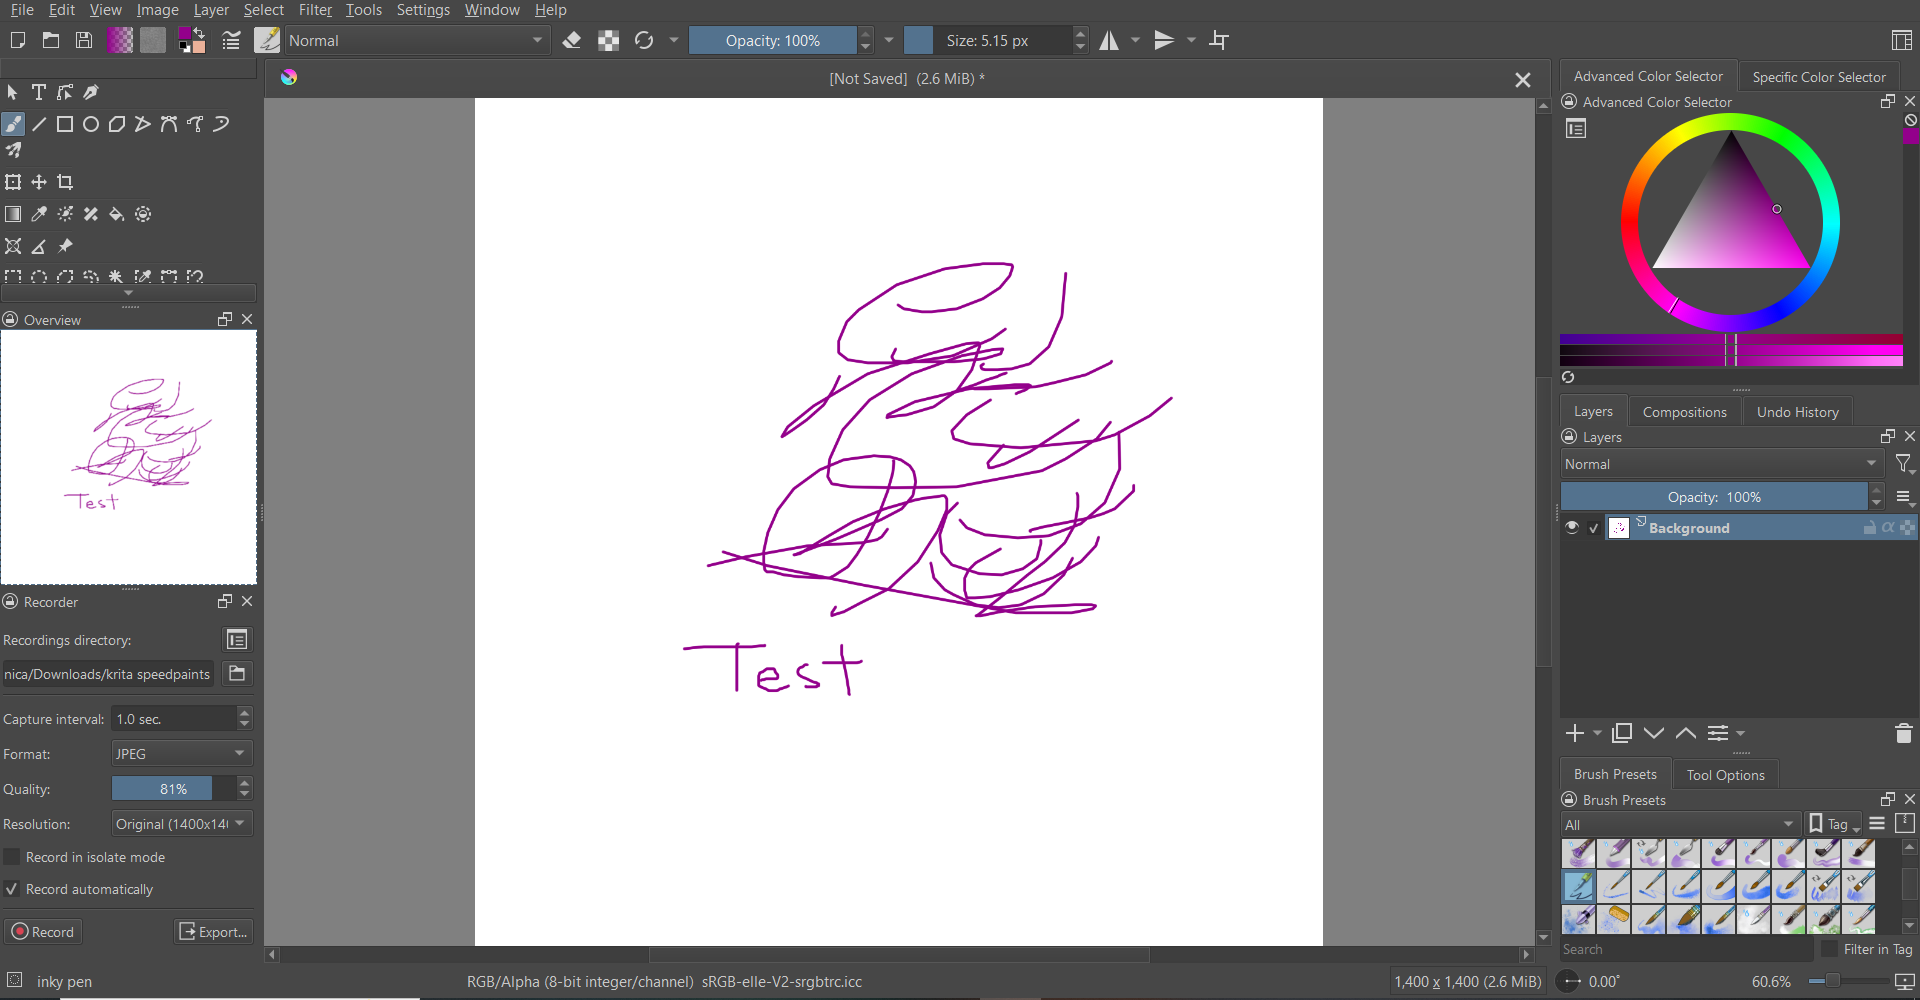This screenshot has width=1920, height=1000.
Task: Adjust the Quality slider at 81%
Action: [x=173, y=789]
